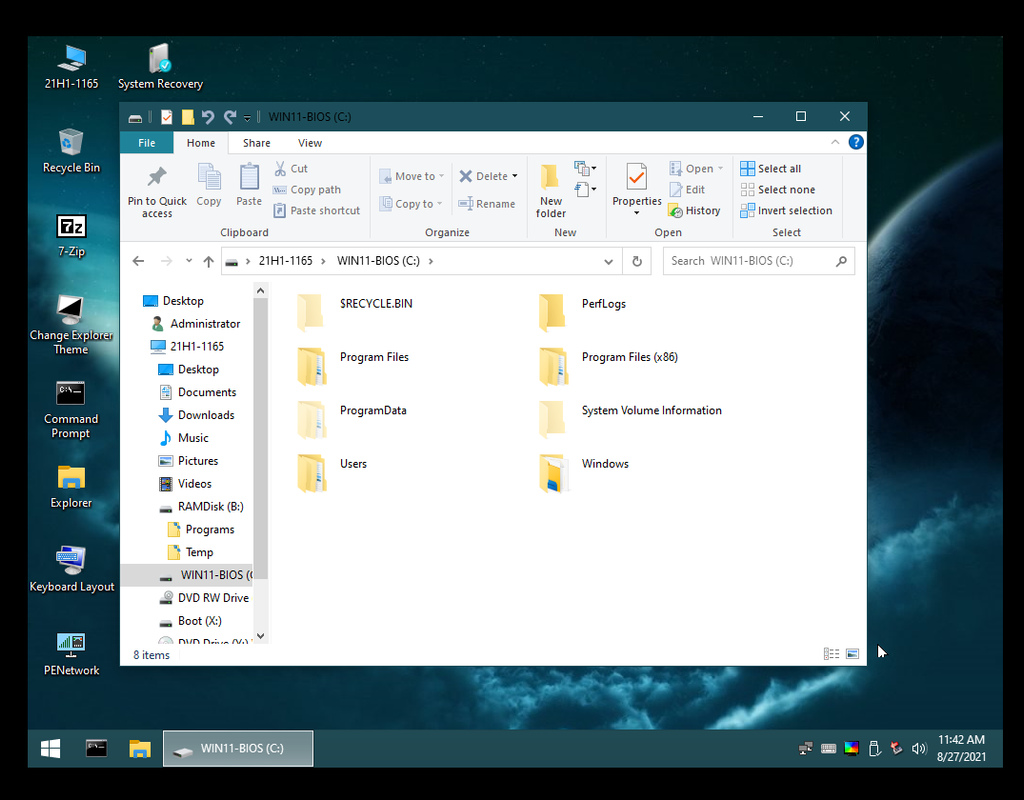Click 21H1-1165 in address breadcrumb
The height and width of the screenshot is (800, 1024).
(285, 261)
